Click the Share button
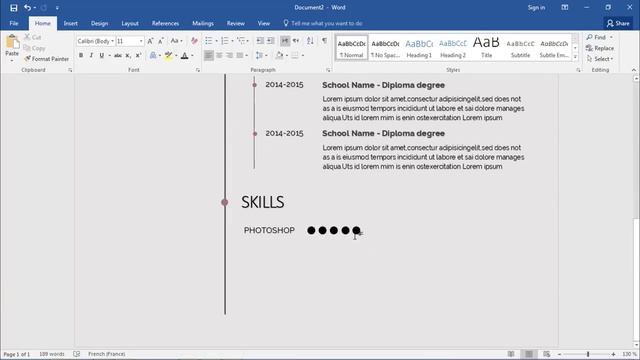 click(618, 24)
